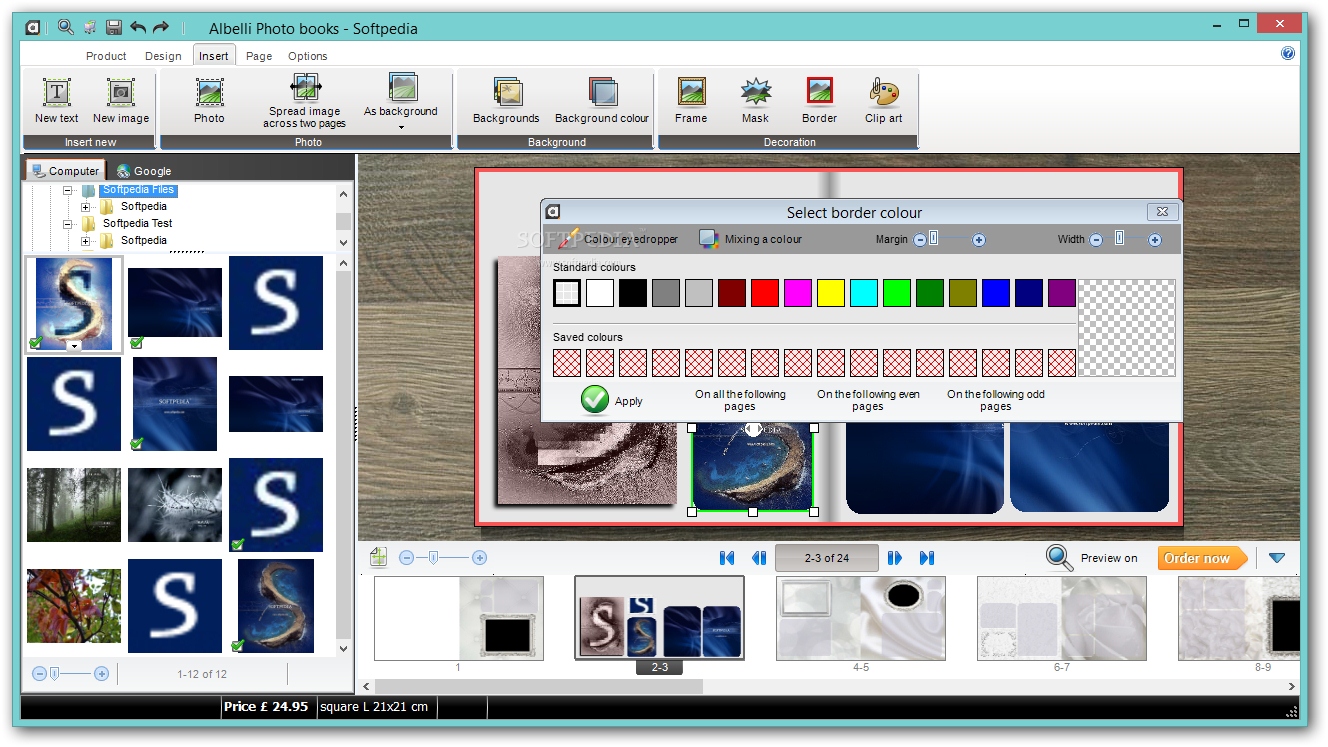Screen dimensions: 1328x747
Task: Insert a New image placeholder
Action: pos(121,100)
